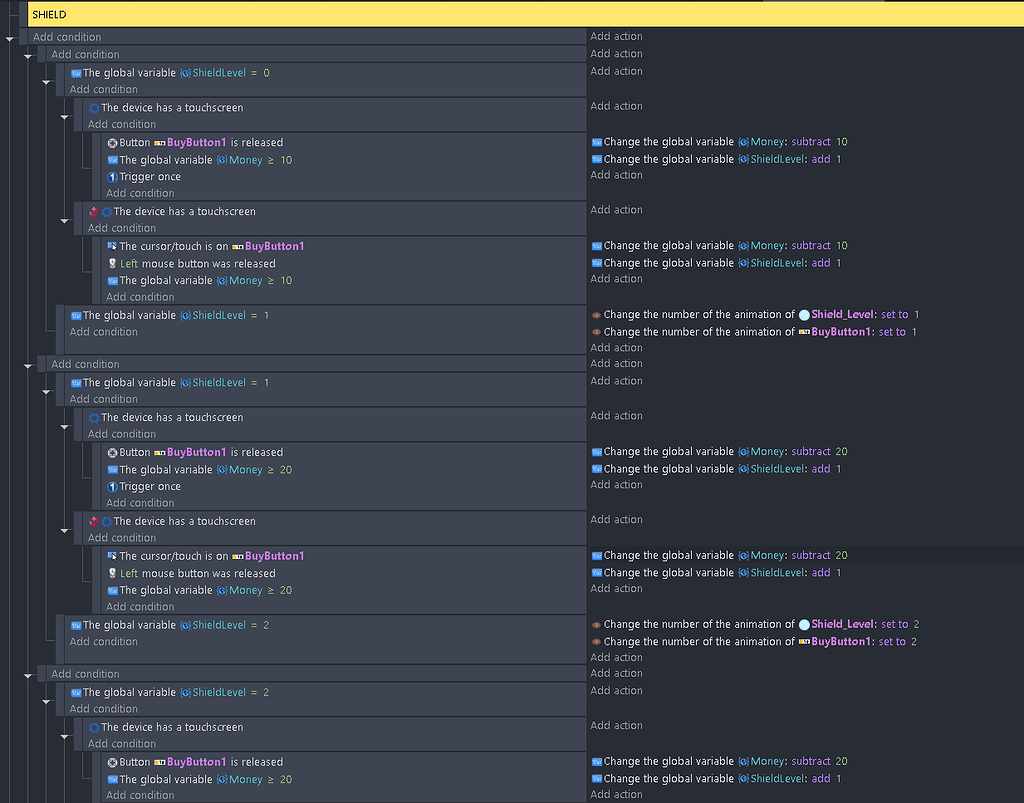The image size is (1024, 803).
Task: Select 'subtract' in the Money change action
Action: pos(807,142)
